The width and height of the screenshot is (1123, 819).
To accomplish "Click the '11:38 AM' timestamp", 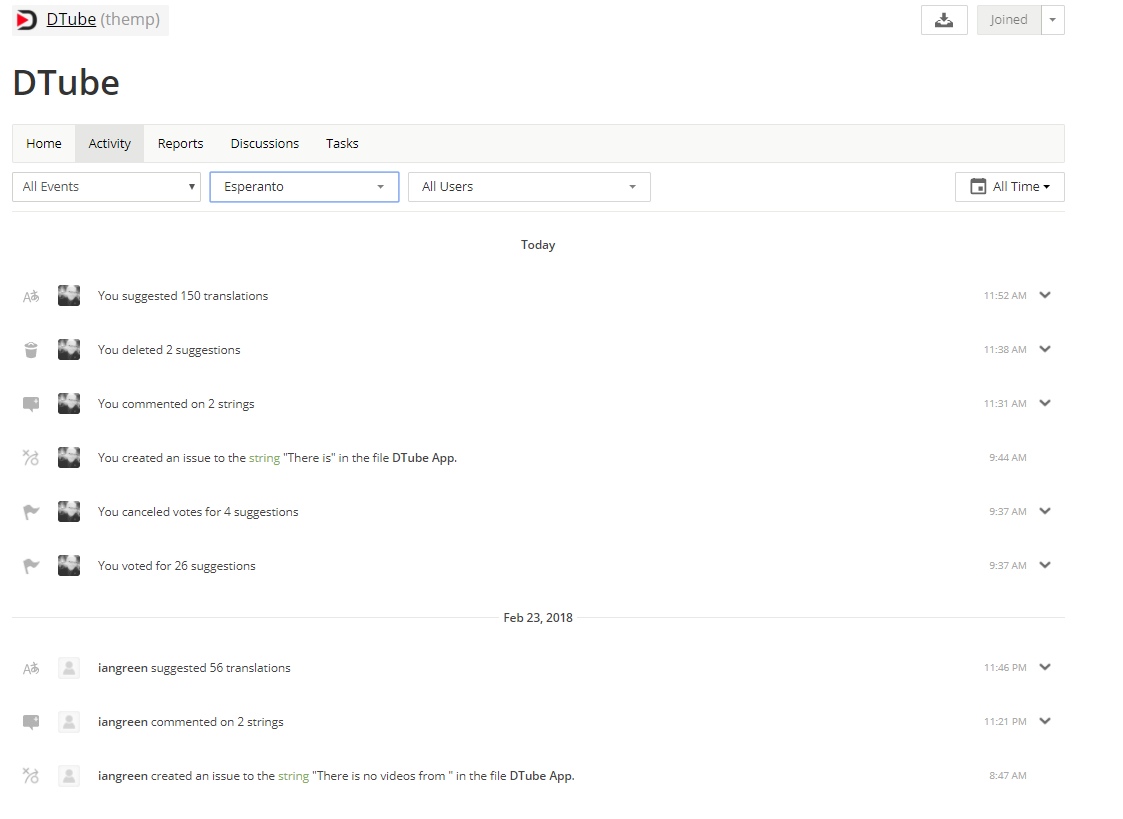I will point(1005,349).
